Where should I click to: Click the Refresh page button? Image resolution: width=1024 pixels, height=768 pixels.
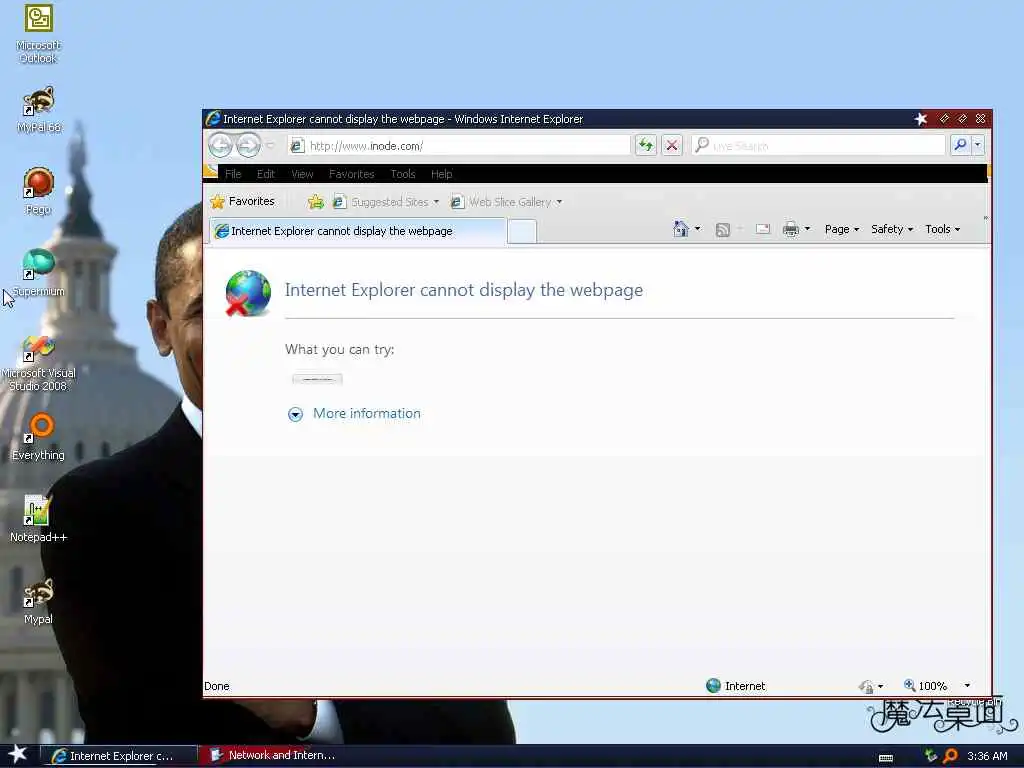pyautogui.click(x=645, y=145)
